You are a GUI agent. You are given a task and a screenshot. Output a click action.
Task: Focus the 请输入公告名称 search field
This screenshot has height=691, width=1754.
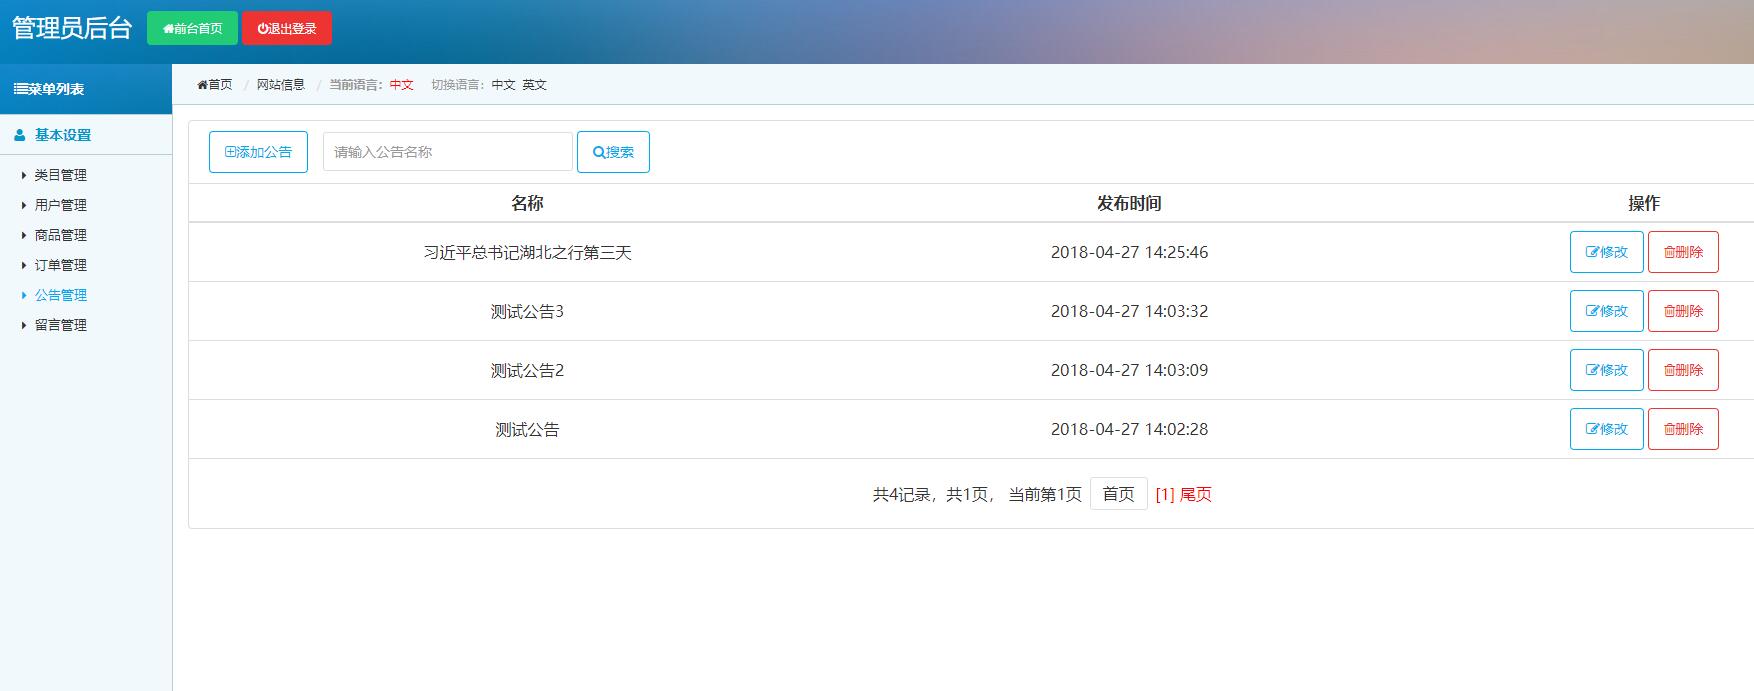coord(447,152)
